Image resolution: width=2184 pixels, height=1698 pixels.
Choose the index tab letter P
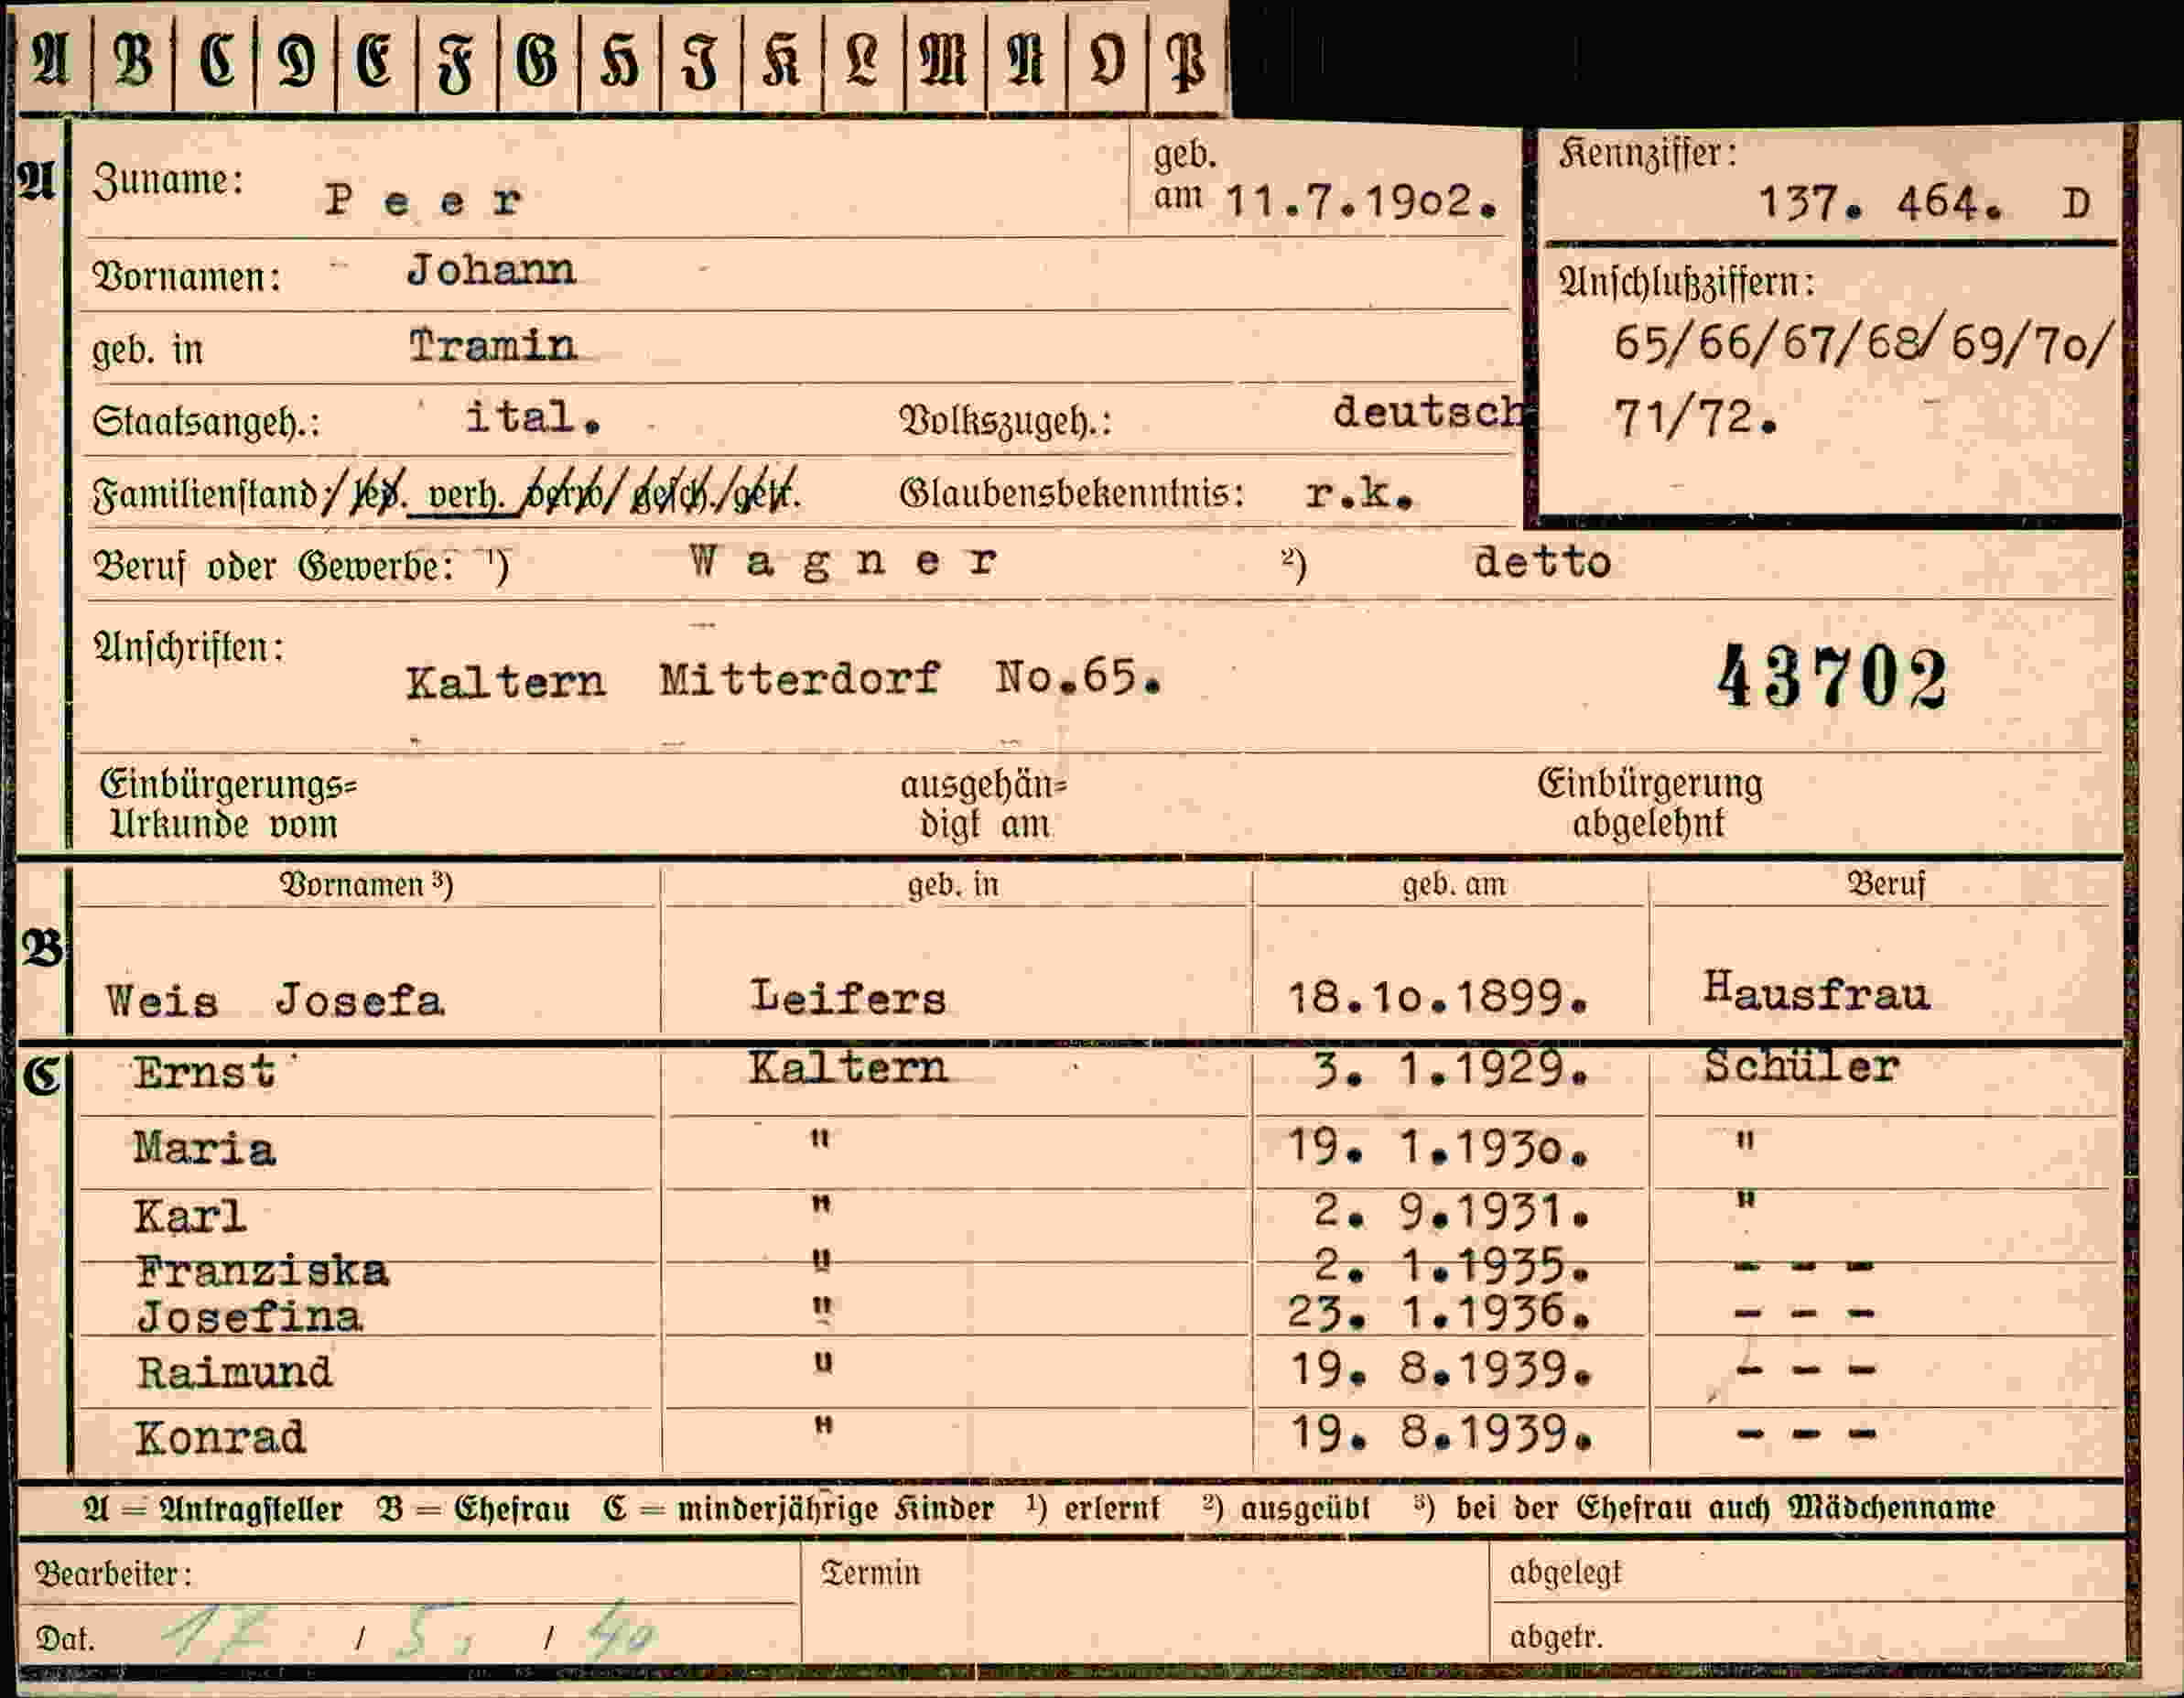point(1187,62)
